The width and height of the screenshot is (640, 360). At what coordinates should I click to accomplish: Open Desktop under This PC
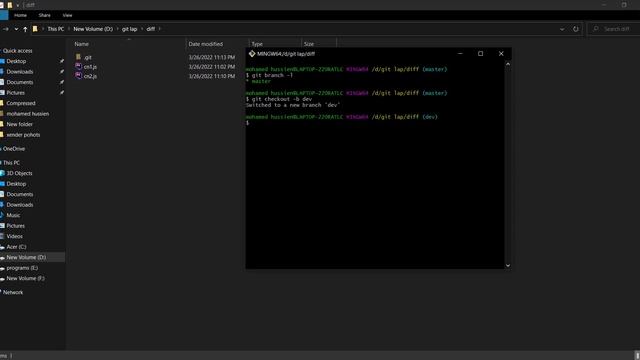point(16,184)
